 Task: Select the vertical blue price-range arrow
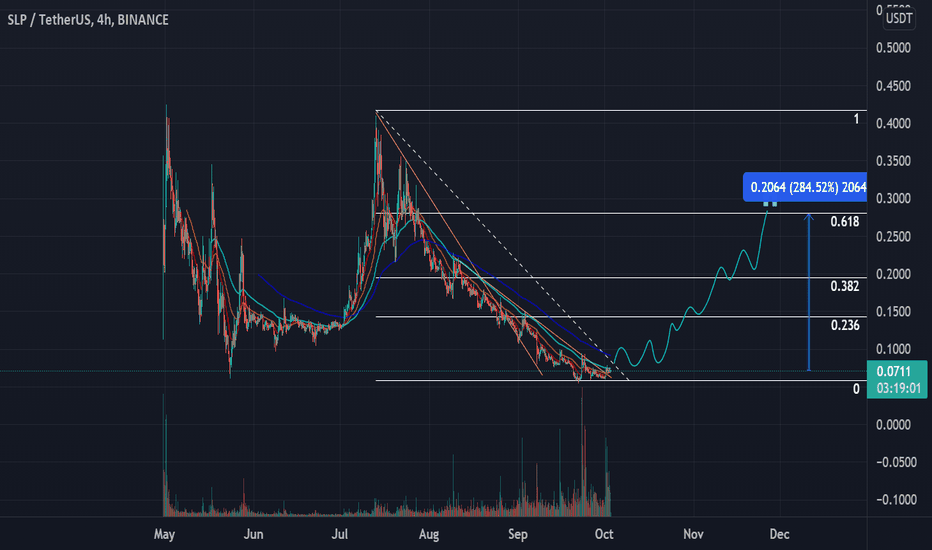pyautogui.click(x=808, y=292)
